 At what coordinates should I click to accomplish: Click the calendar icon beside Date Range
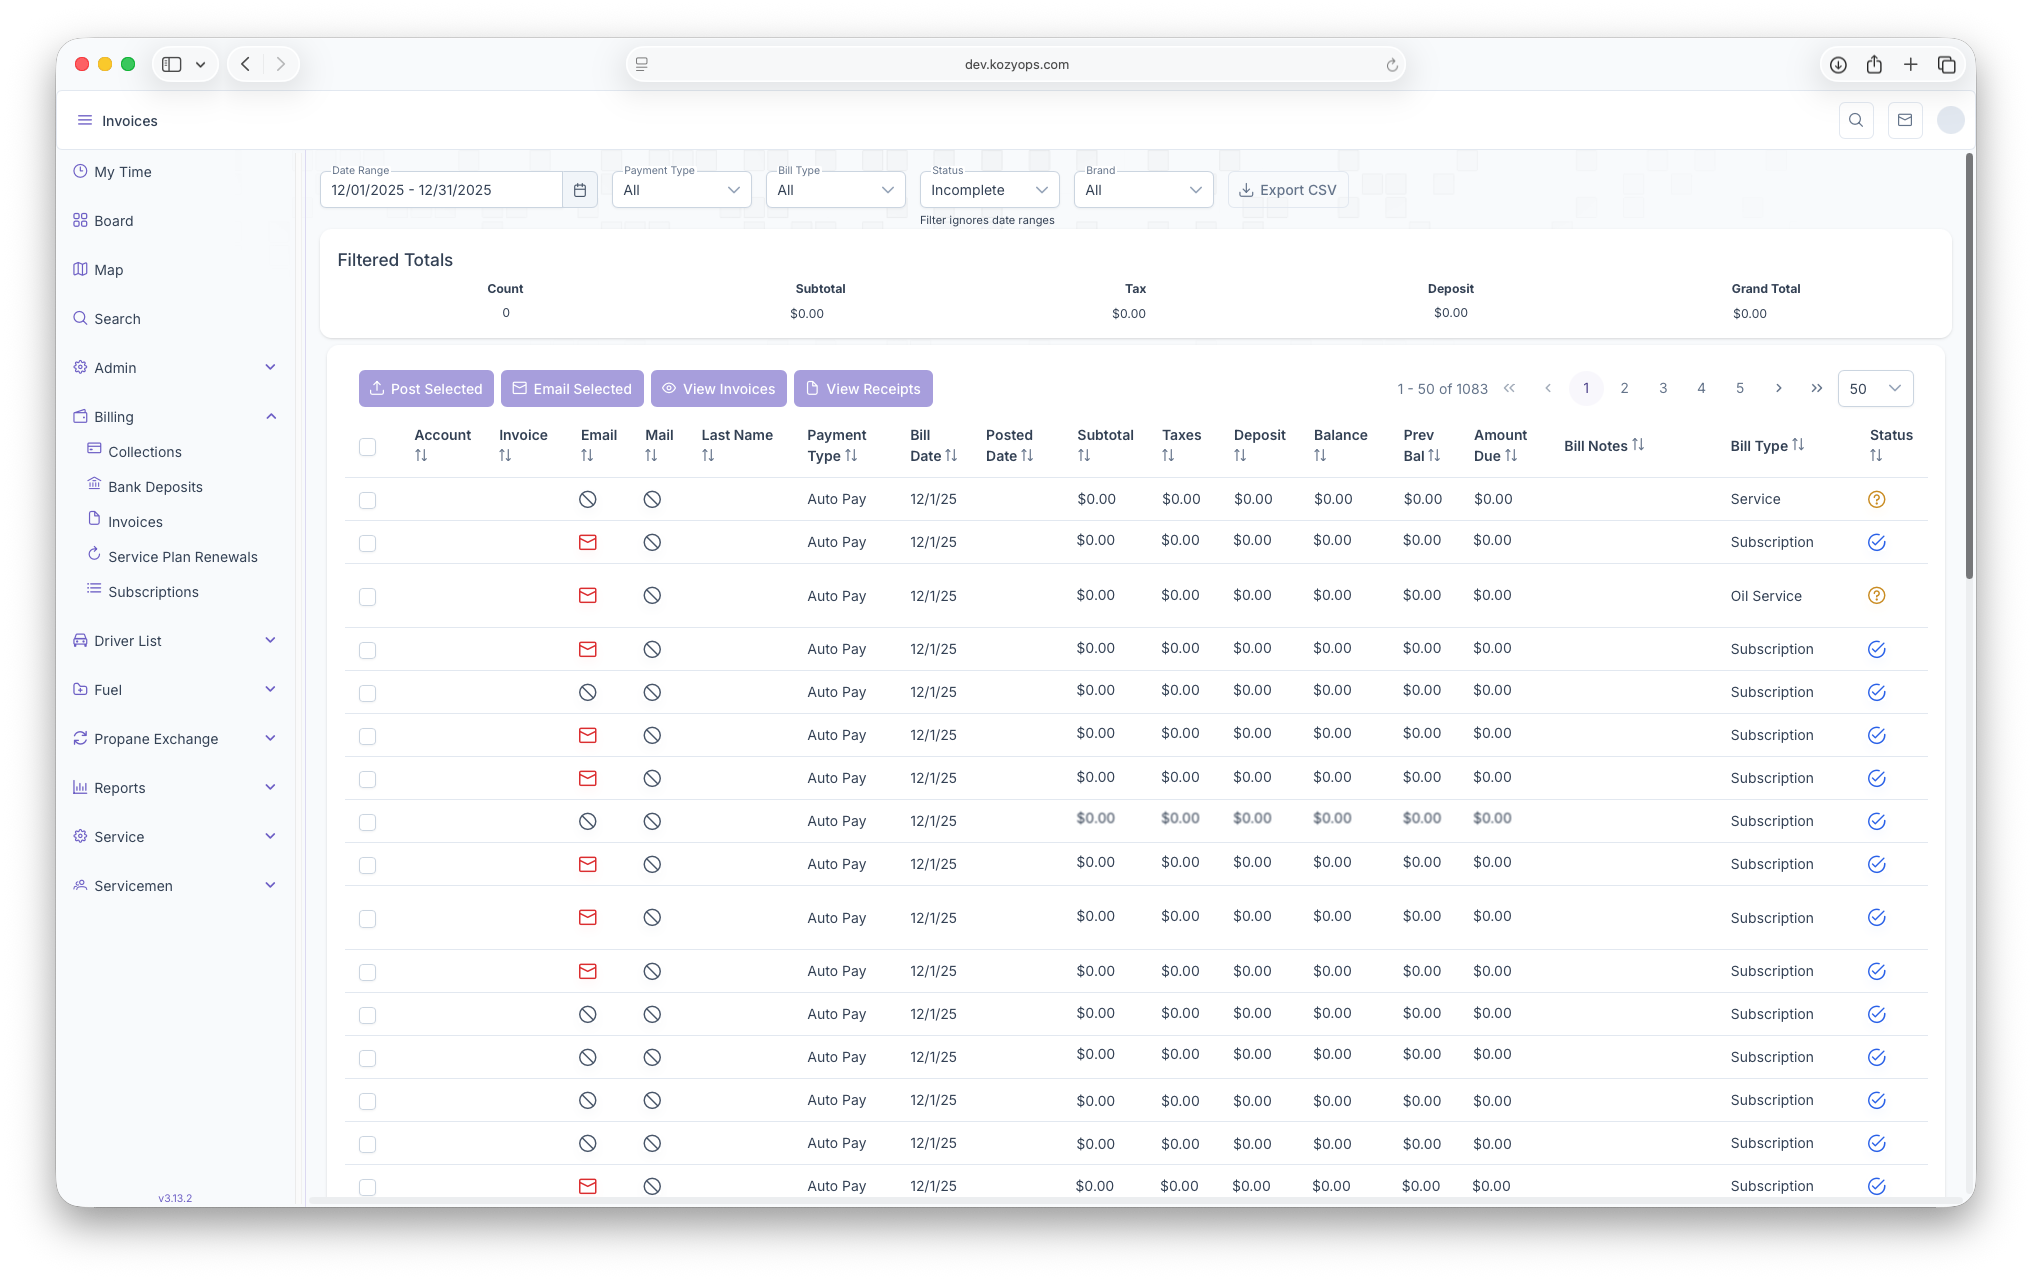point(580,190)
